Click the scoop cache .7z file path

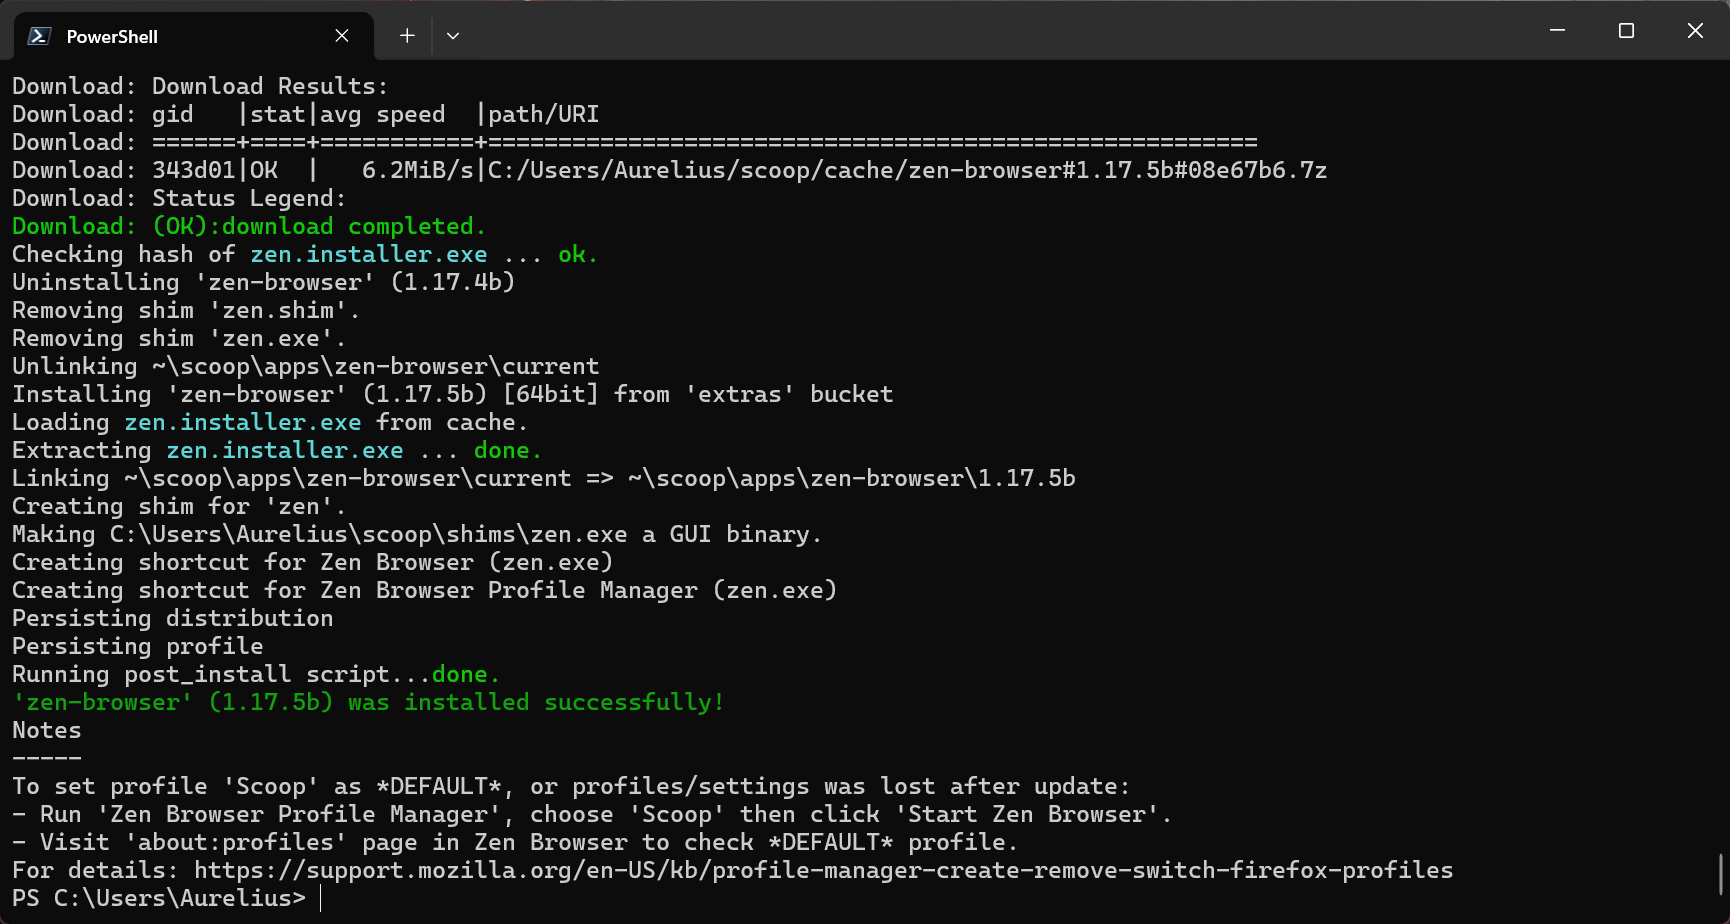click(907, 170)
